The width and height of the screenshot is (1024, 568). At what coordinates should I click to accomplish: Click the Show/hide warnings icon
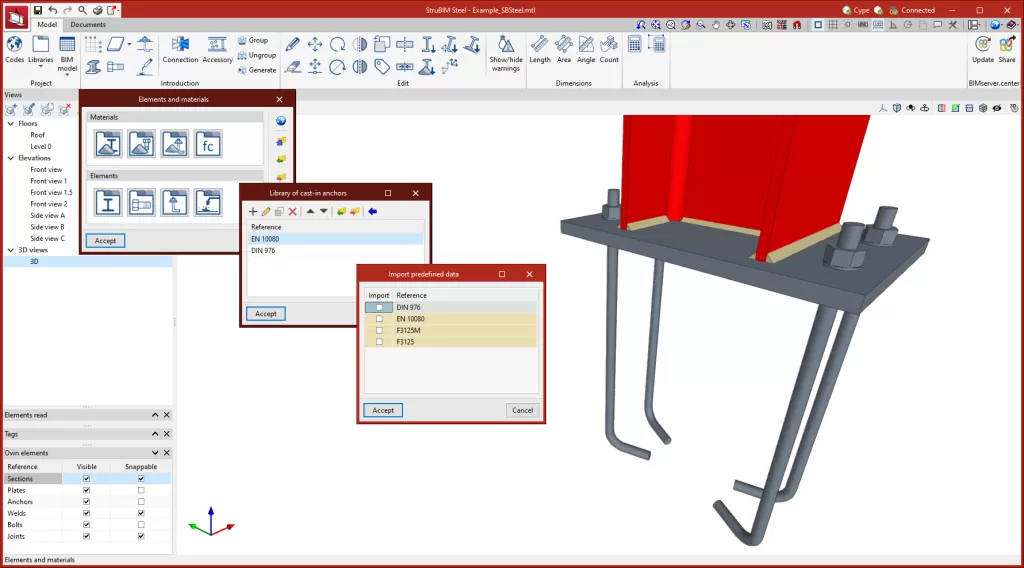pos(506,48)
